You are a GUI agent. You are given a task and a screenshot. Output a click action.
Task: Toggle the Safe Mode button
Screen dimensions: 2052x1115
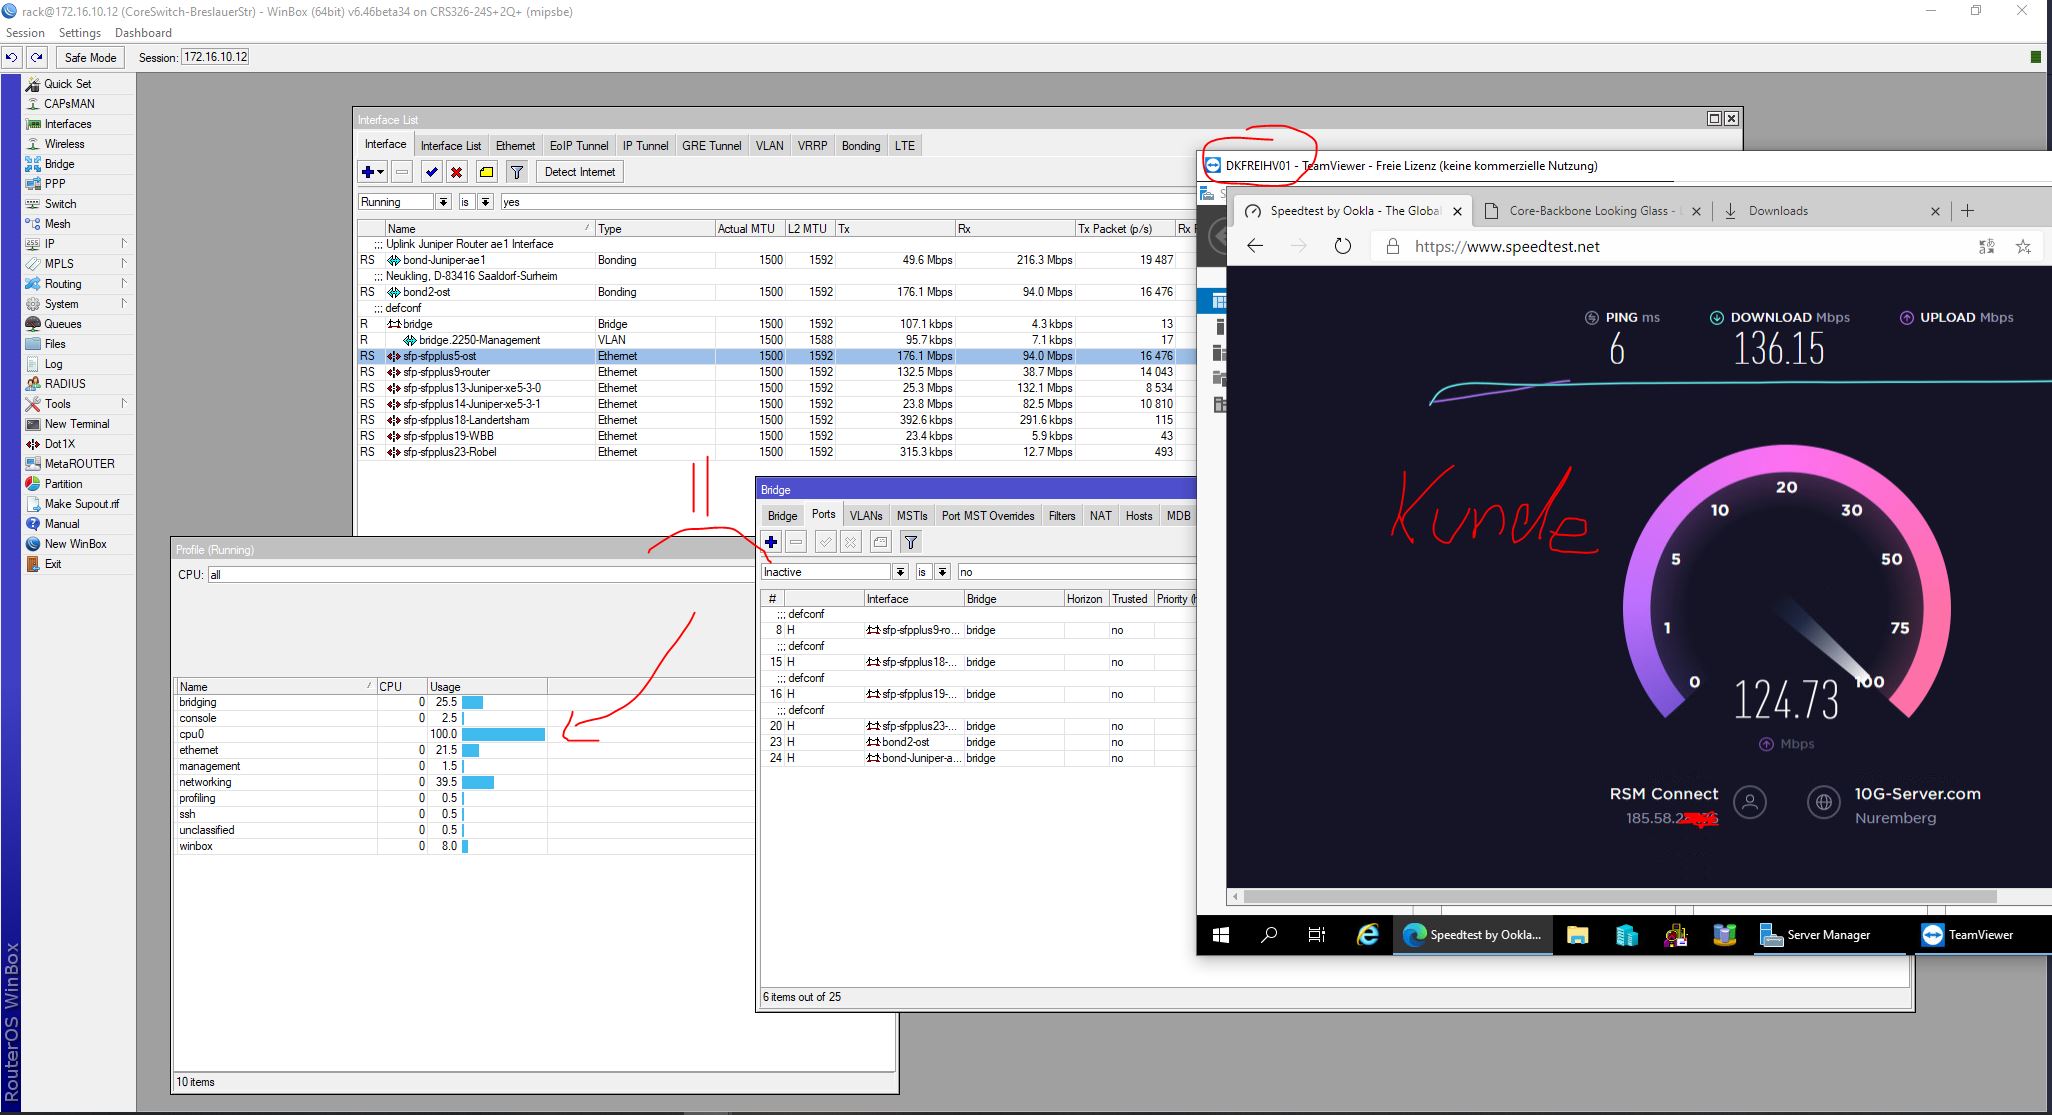(90, 58)
